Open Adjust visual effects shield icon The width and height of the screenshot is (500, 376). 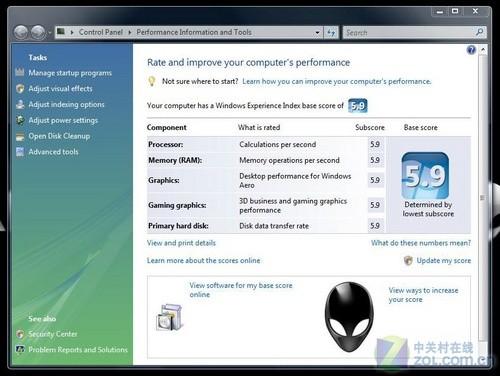coord(20,88)
